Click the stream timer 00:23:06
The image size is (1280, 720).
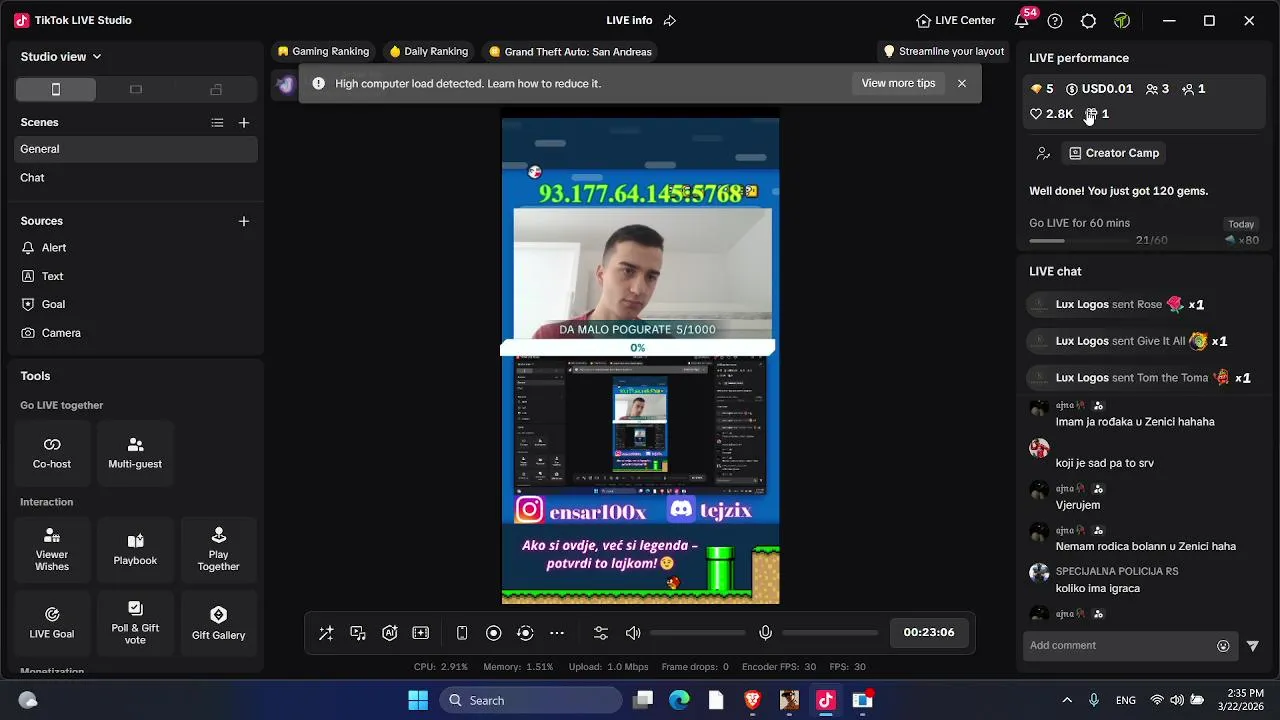coord(929,633)
